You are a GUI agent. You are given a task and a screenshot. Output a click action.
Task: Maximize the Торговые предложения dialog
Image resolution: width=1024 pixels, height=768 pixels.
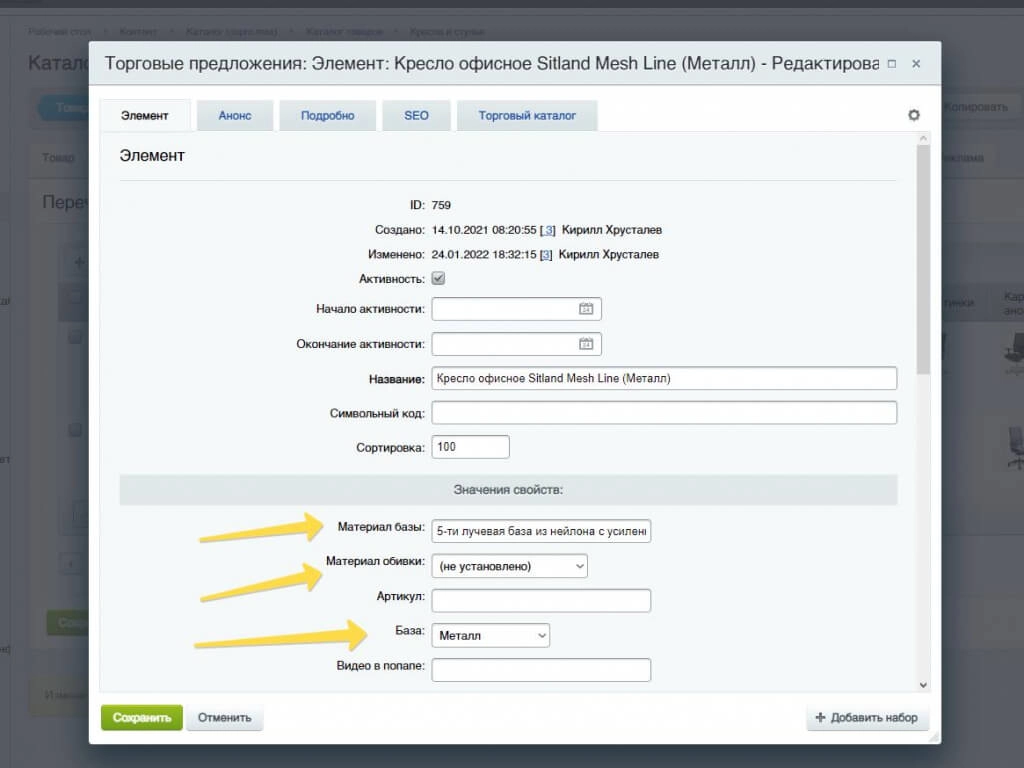point(891,64)
